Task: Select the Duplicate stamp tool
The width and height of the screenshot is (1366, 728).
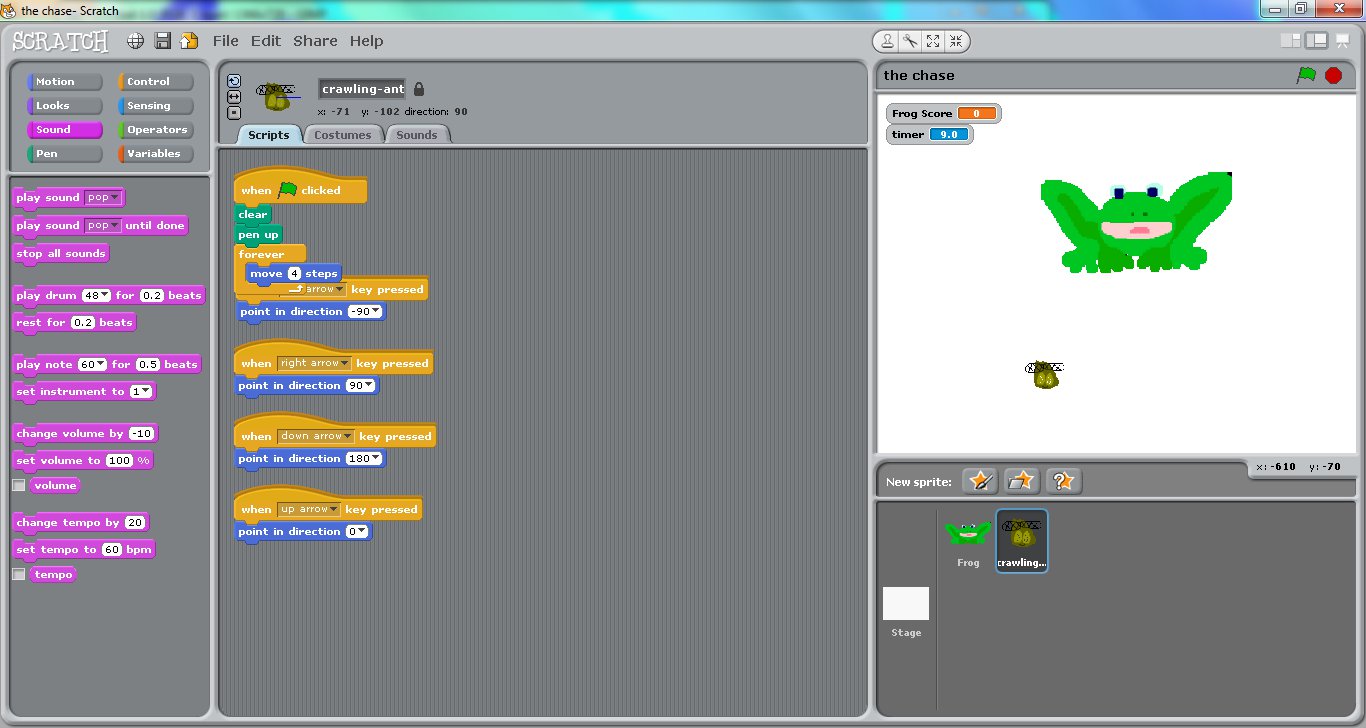Action: pos(887,41)
